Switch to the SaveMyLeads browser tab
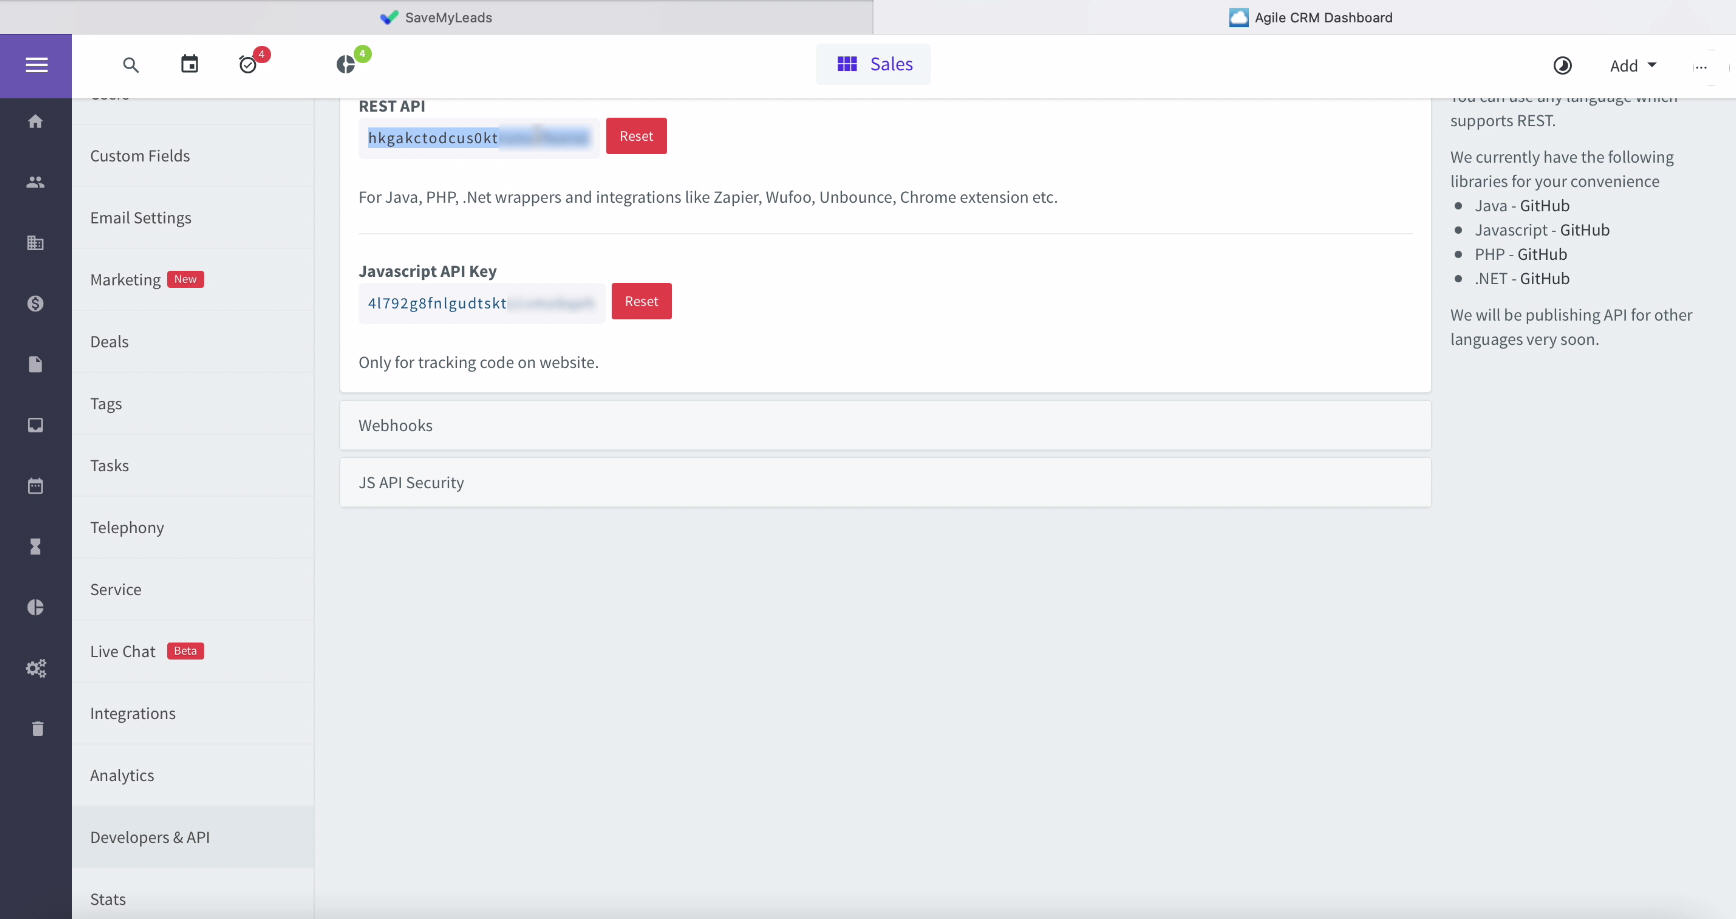The height and width of the screenshot is (919, 1736). click(x=436, y=17)
